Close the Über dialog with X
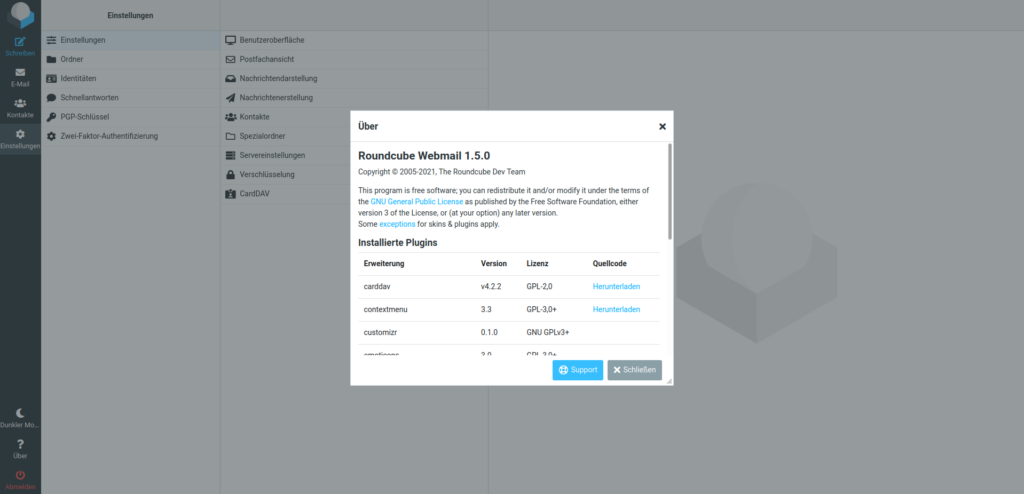The height and width of the screenshot is (494, 1024). pos(662,127)
